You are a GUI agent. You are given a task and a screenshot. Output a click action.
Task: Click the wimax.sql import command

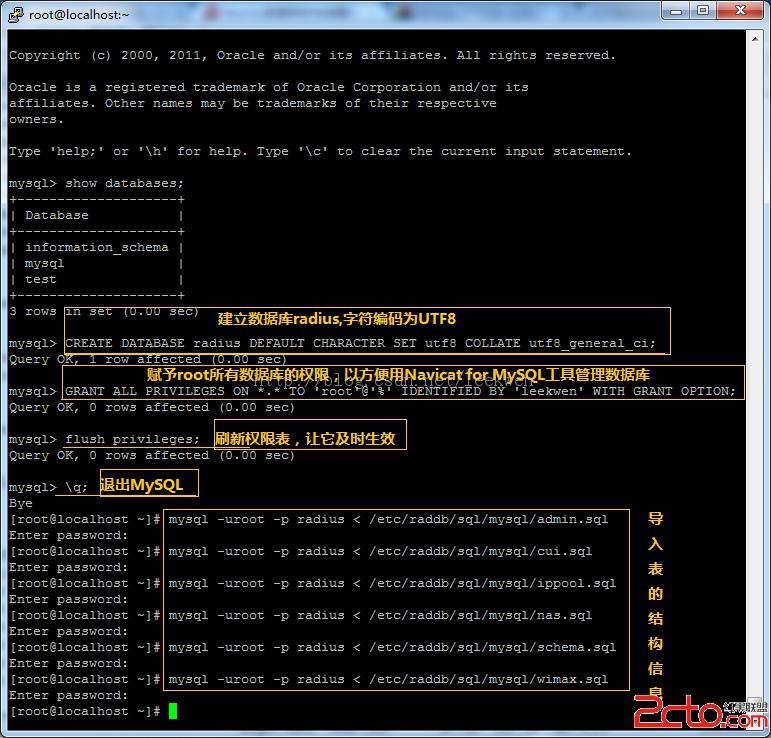pos(388,679)
